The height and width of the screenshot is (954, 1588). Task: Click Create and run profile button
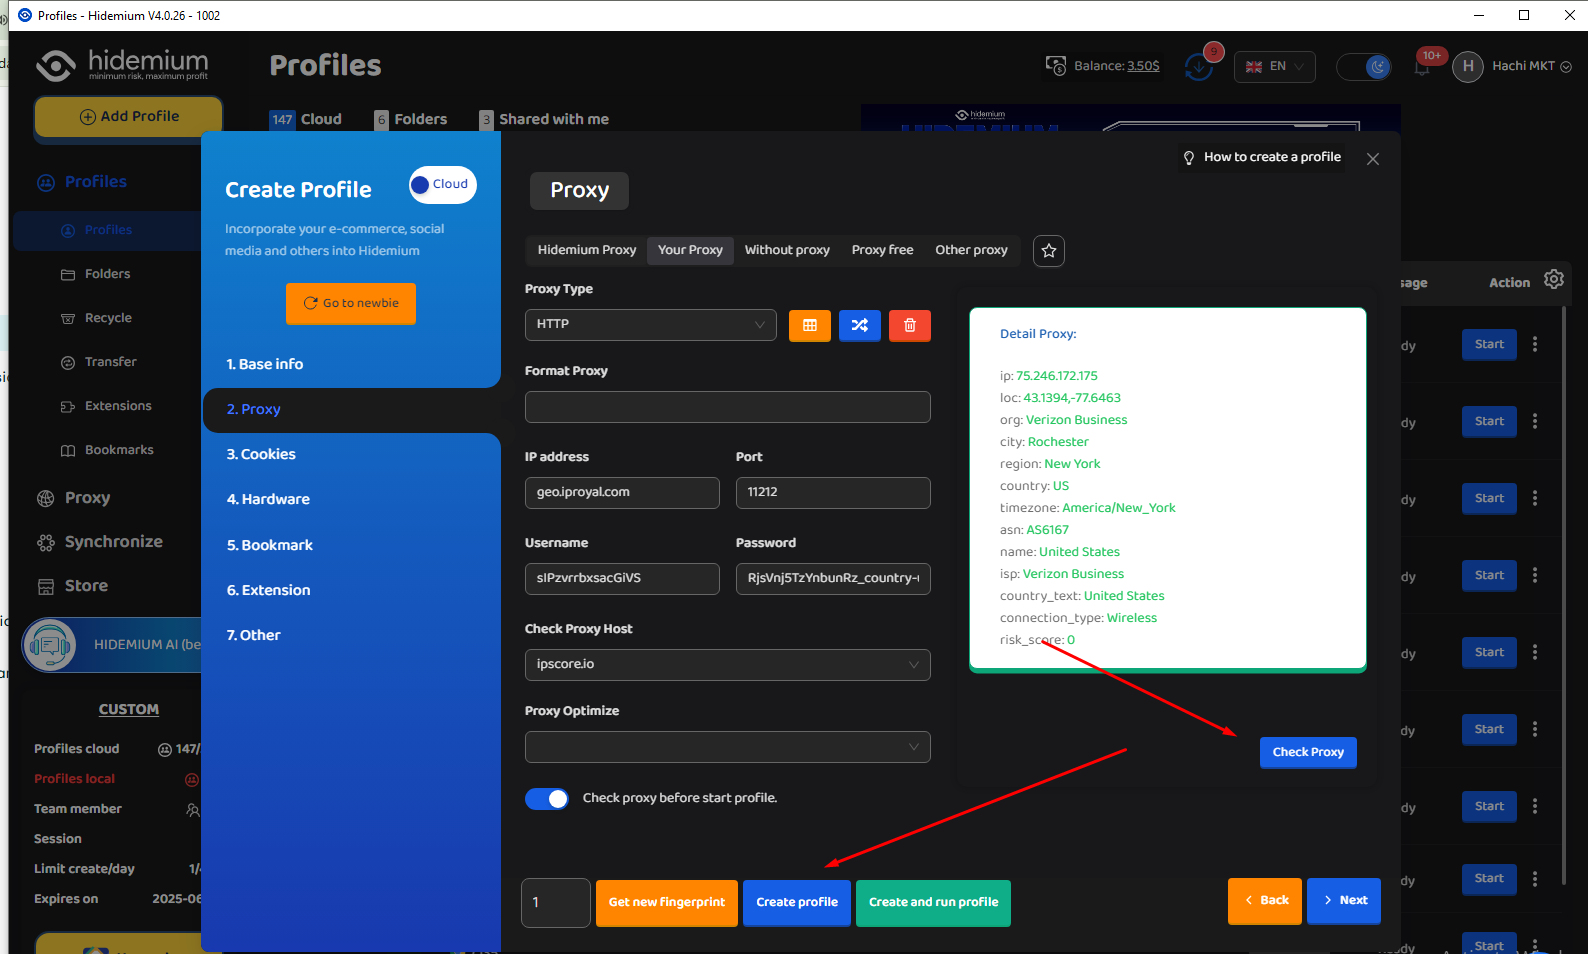[x=933, y=903]
